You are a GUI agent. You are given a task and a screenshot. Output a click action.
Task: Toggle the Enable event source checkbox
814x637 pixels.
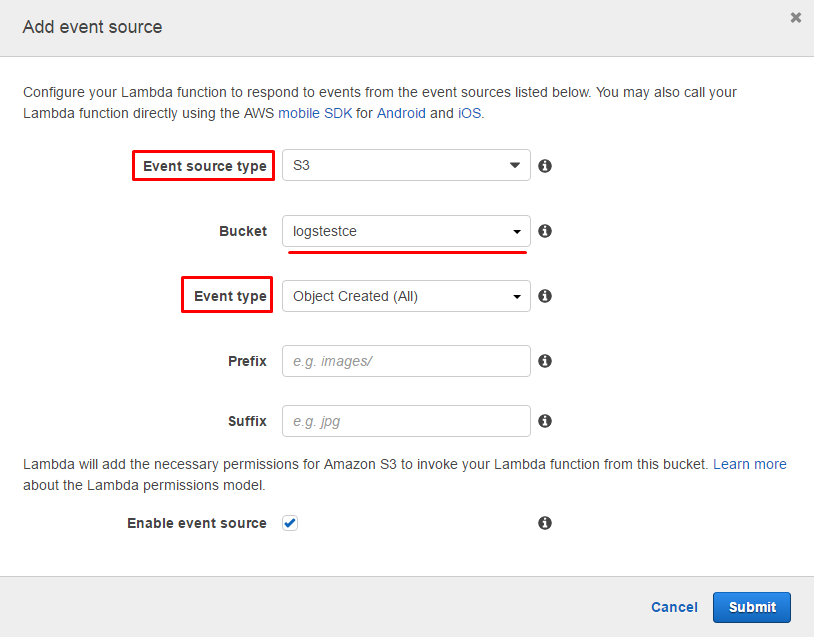click(x=290, y=523)
